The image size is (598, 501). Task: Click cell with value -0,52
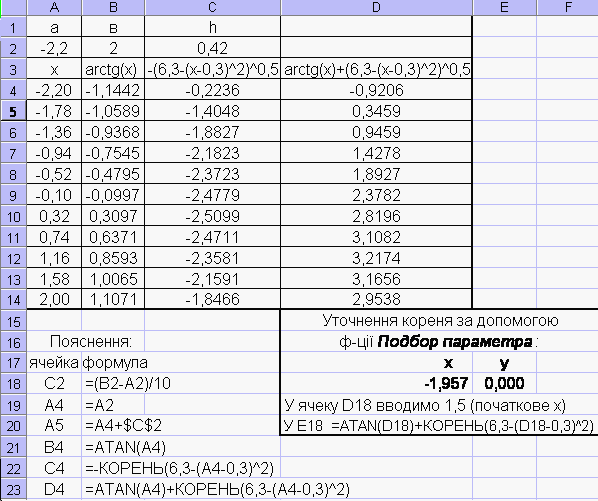[x=54, y=174]
